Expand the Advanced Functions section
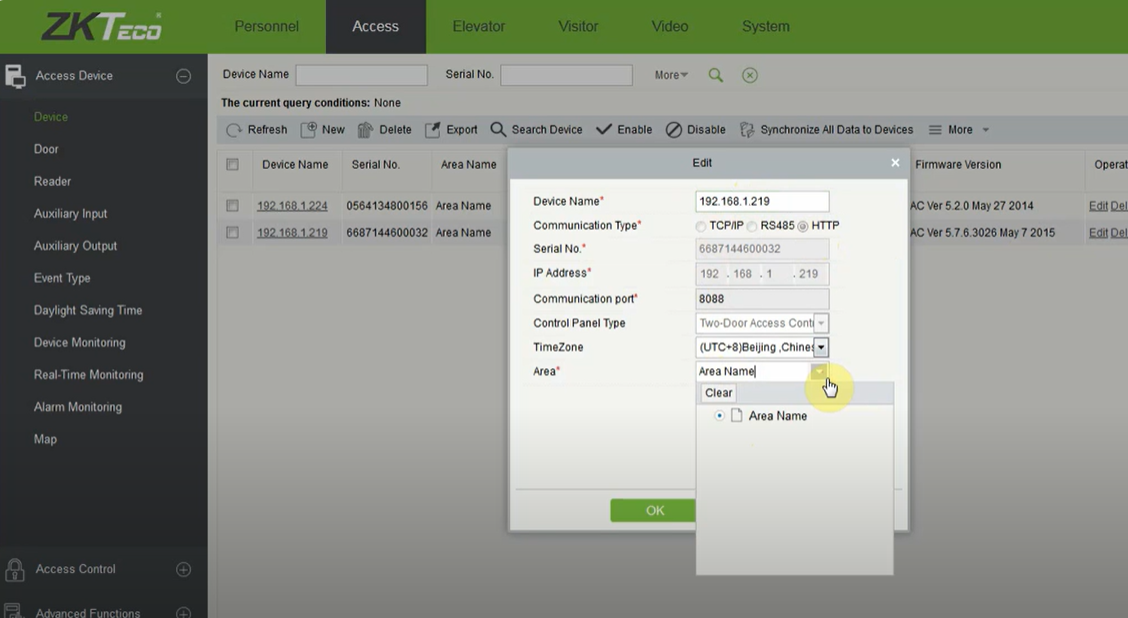This screenshot has height=618, width=1128. point(183,613)
